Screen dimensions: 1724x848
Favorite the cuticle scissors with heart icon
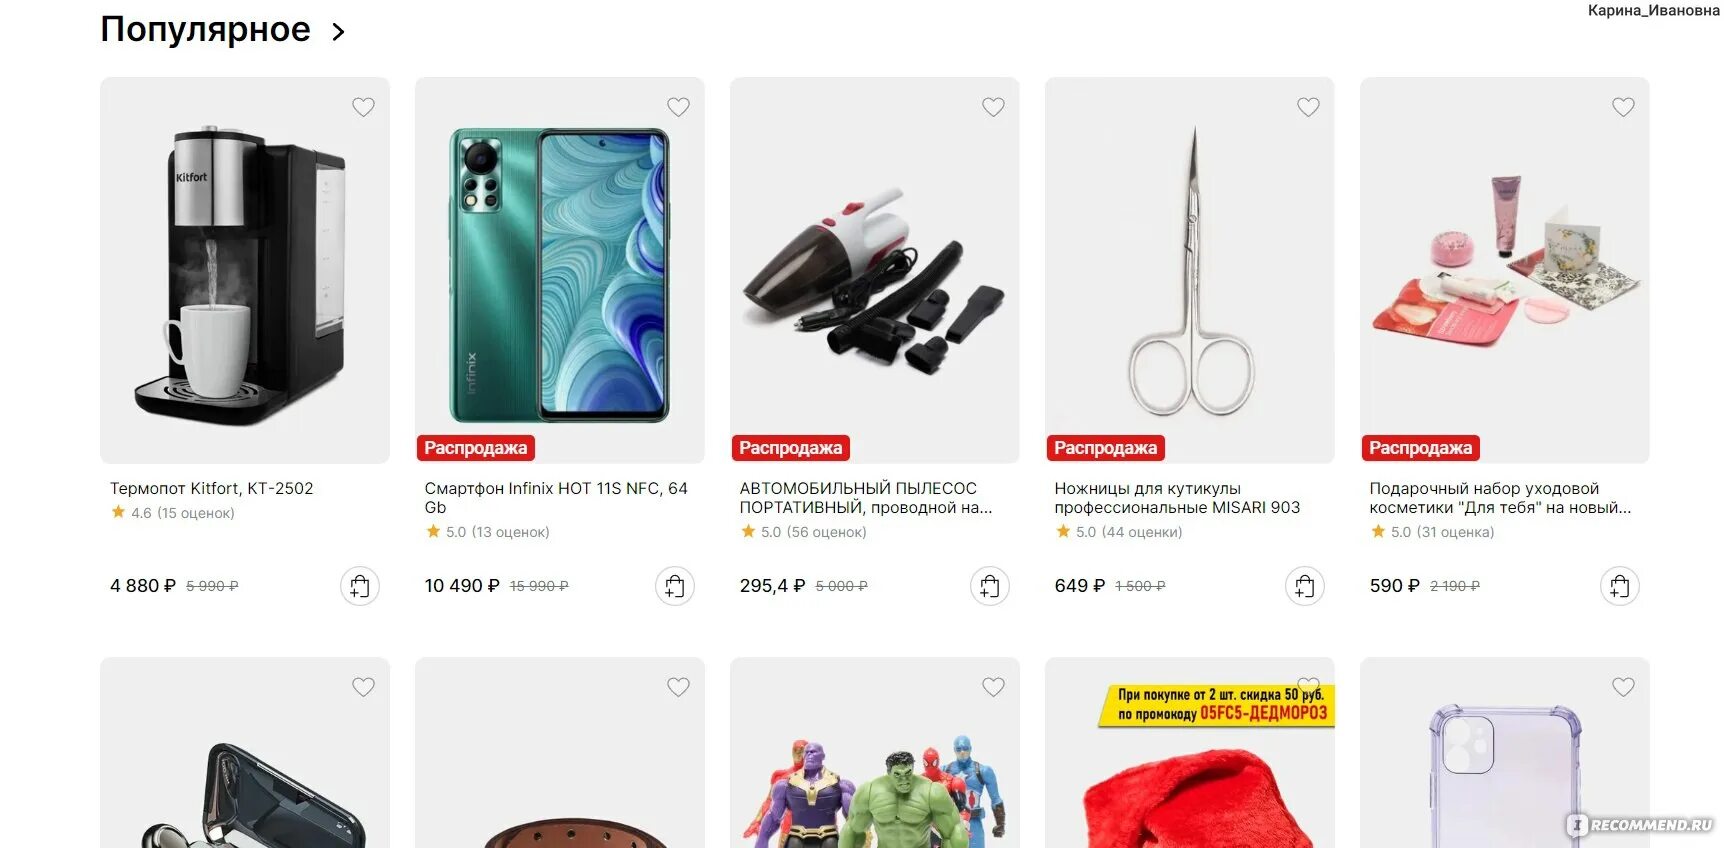[1308, 107]
